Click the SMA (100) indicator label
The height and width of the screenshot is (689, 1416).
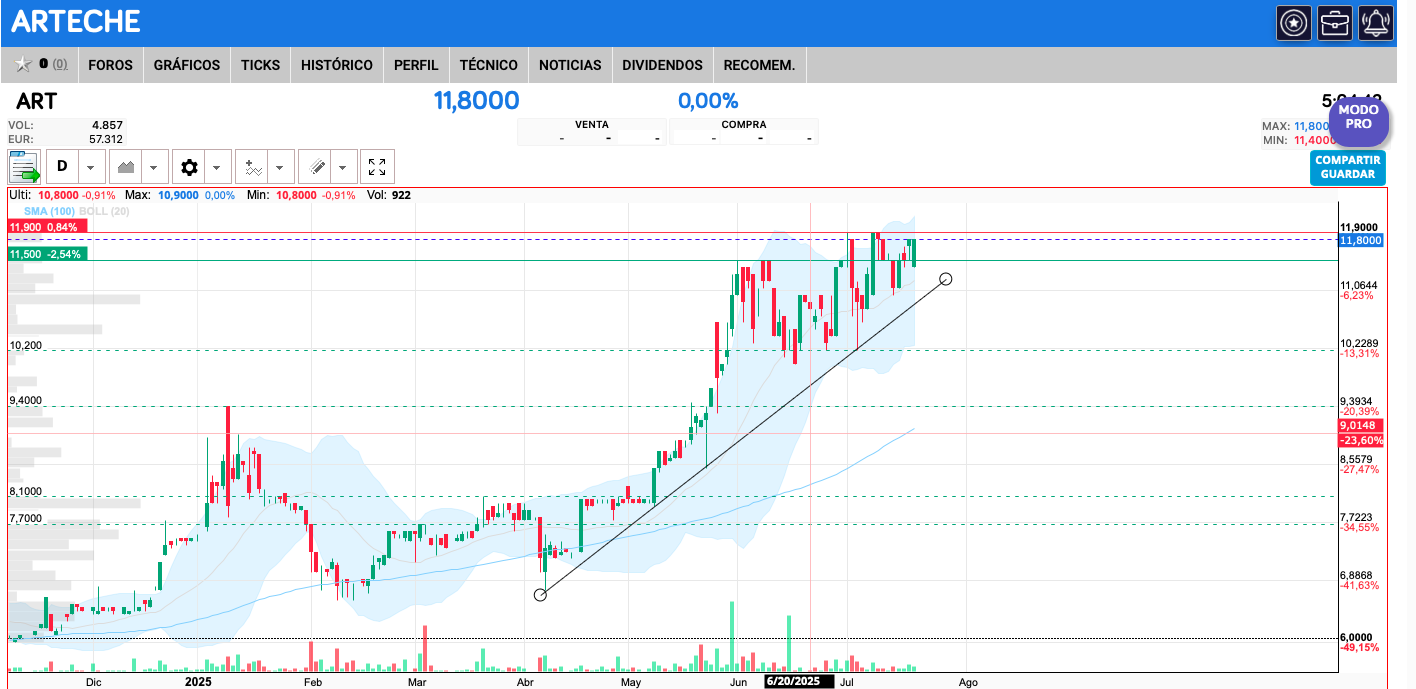[50, 211]
